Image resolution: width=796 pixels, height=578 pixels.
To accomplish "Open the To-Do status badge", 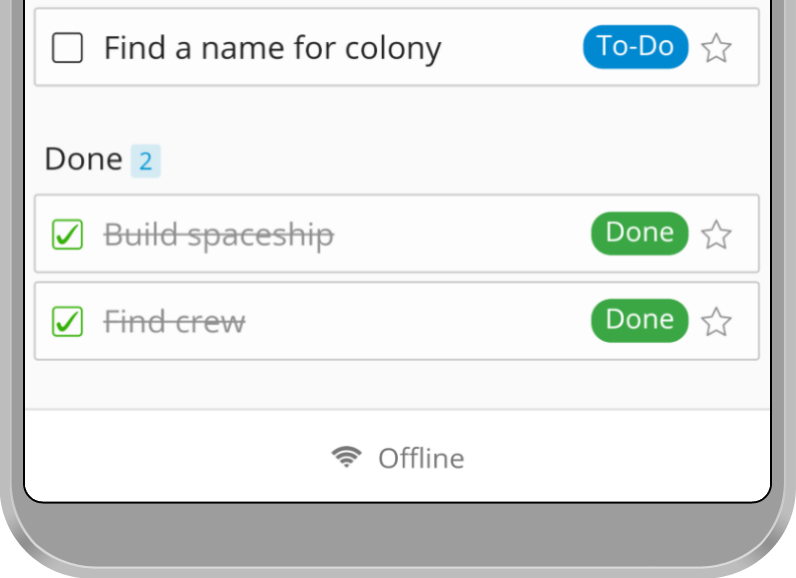I will pos(636,47).
